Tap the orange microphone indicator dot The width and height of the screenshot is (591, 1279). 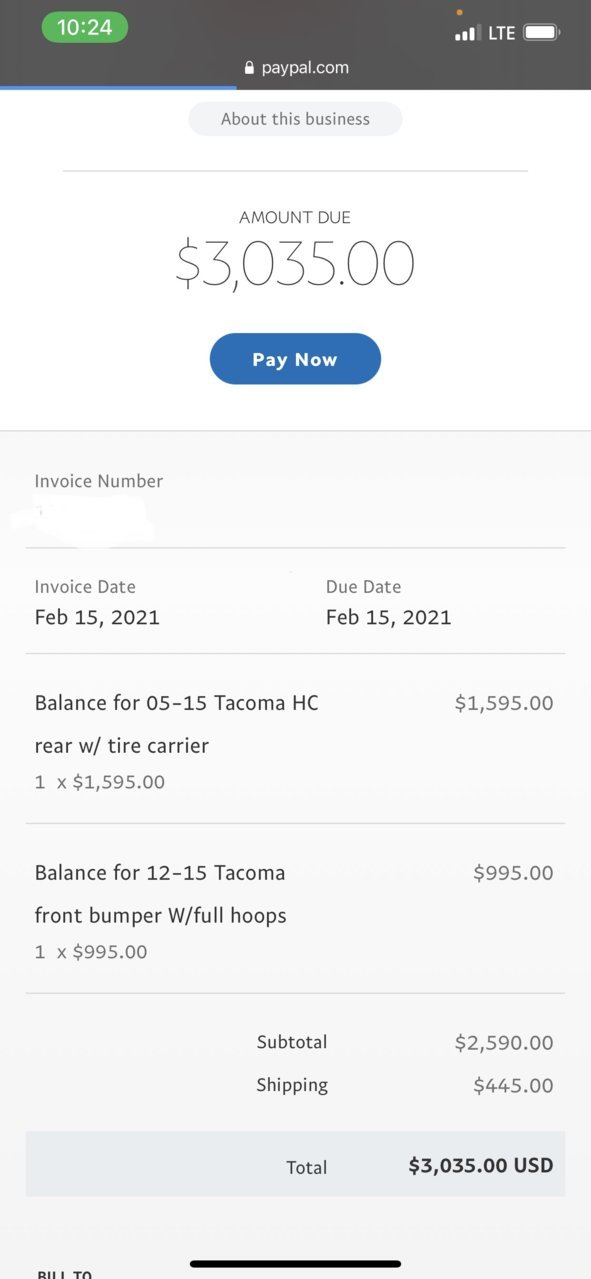tap(459, 12)
